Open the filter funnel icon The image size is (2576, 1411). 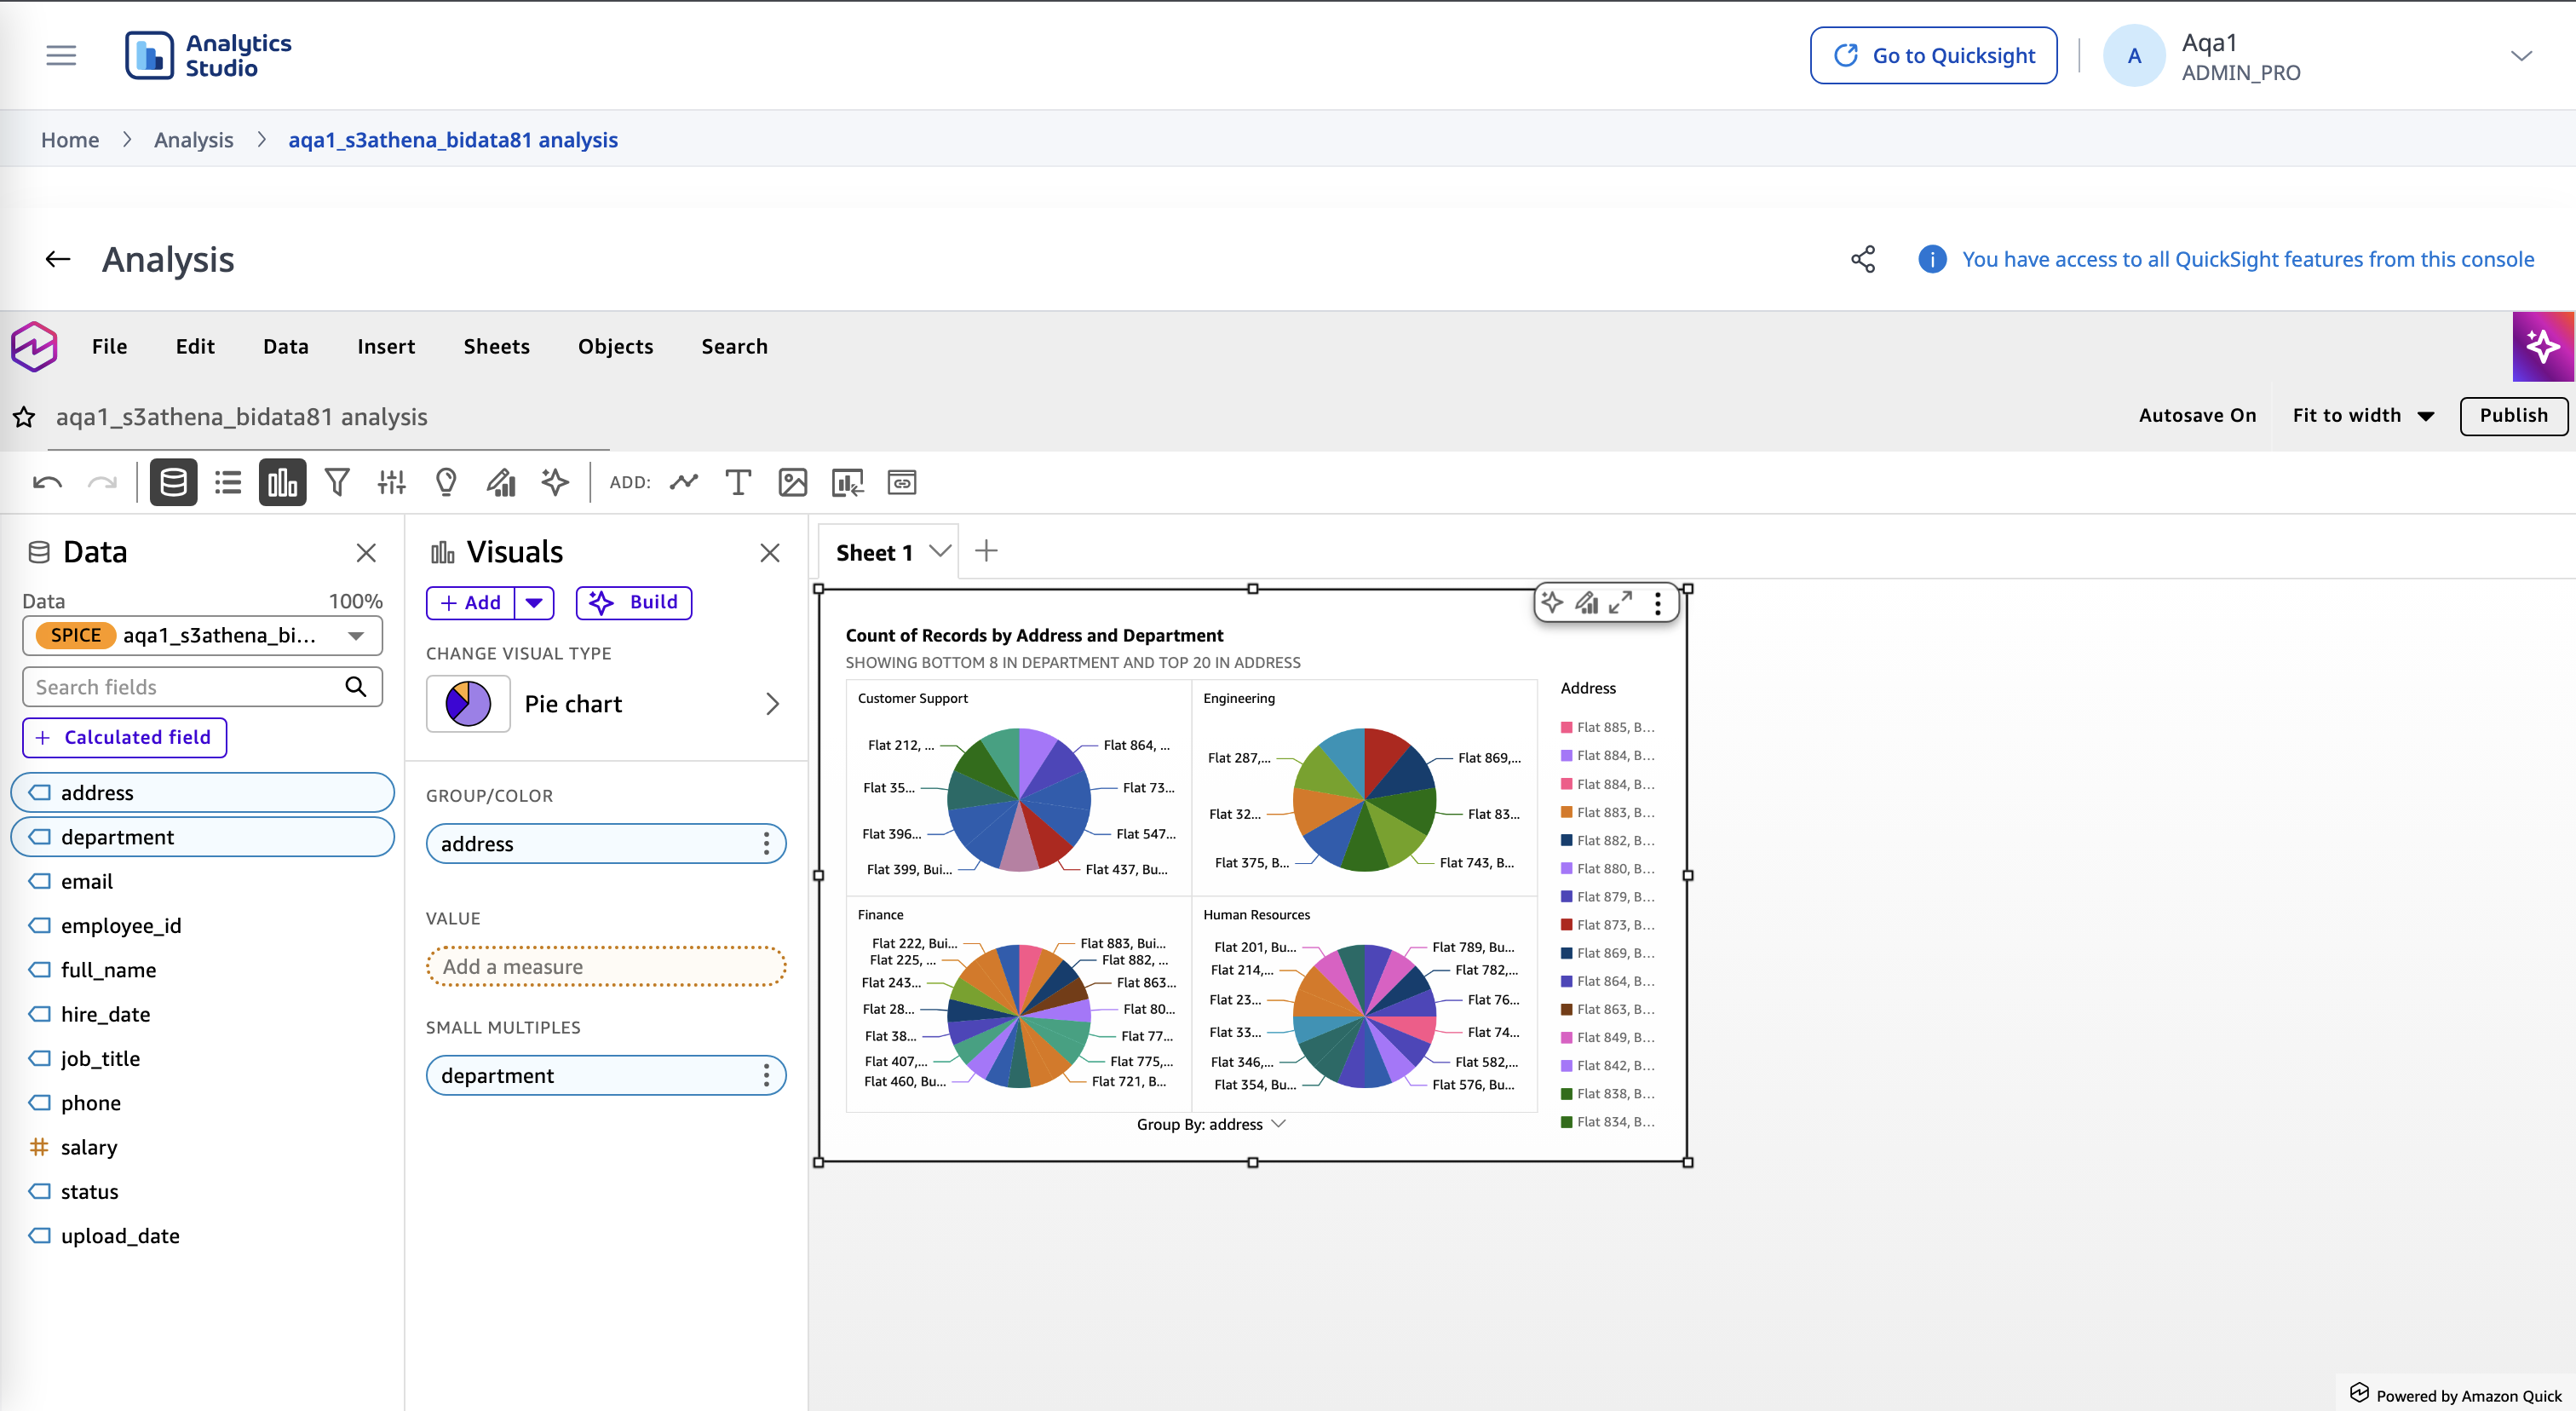click(337, 483)
